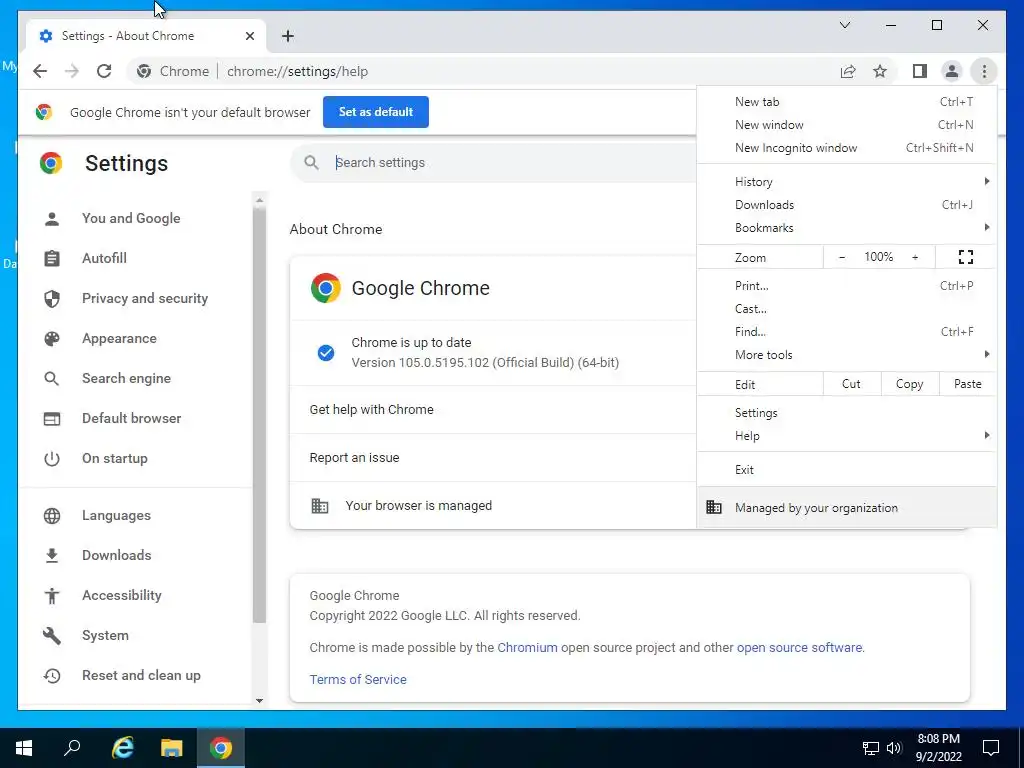The image size is (1024, 768).
Task: Click the Languages globe icon
Action: (52, 515)
